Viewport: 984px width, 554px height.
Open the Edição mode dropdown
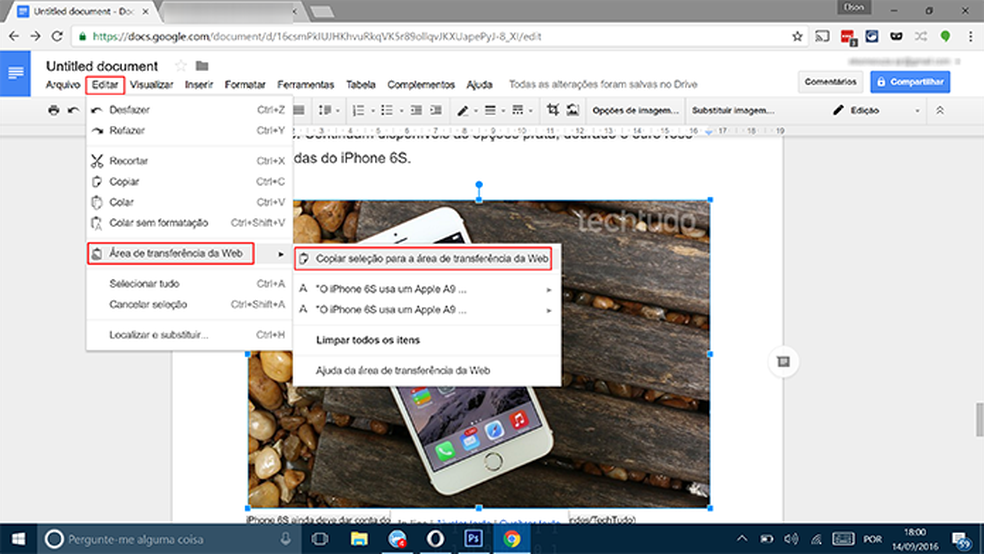(875, 110)
